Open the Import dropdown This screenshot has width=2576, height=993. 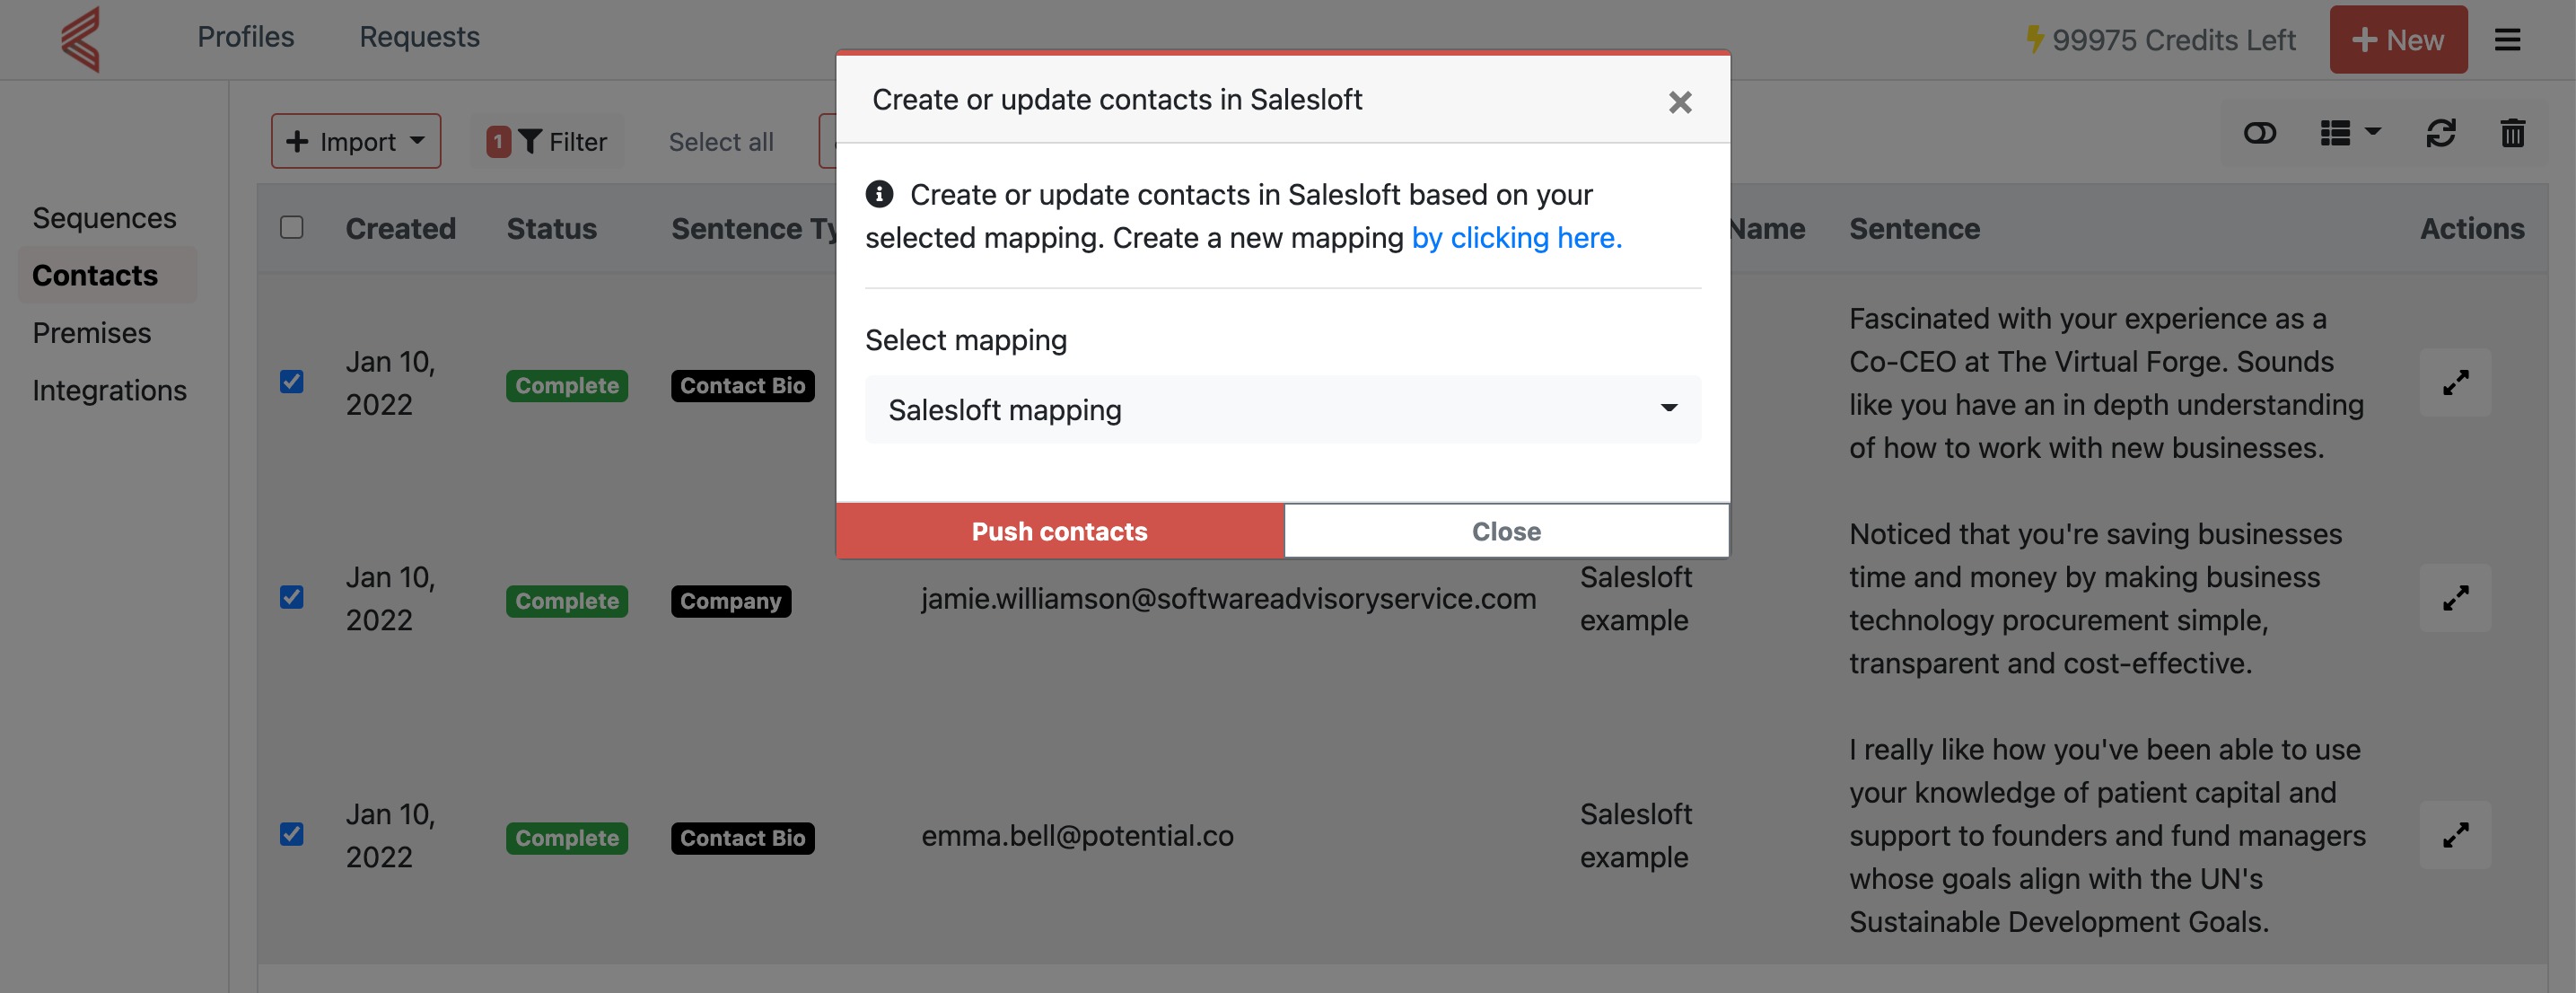[356, 142]
